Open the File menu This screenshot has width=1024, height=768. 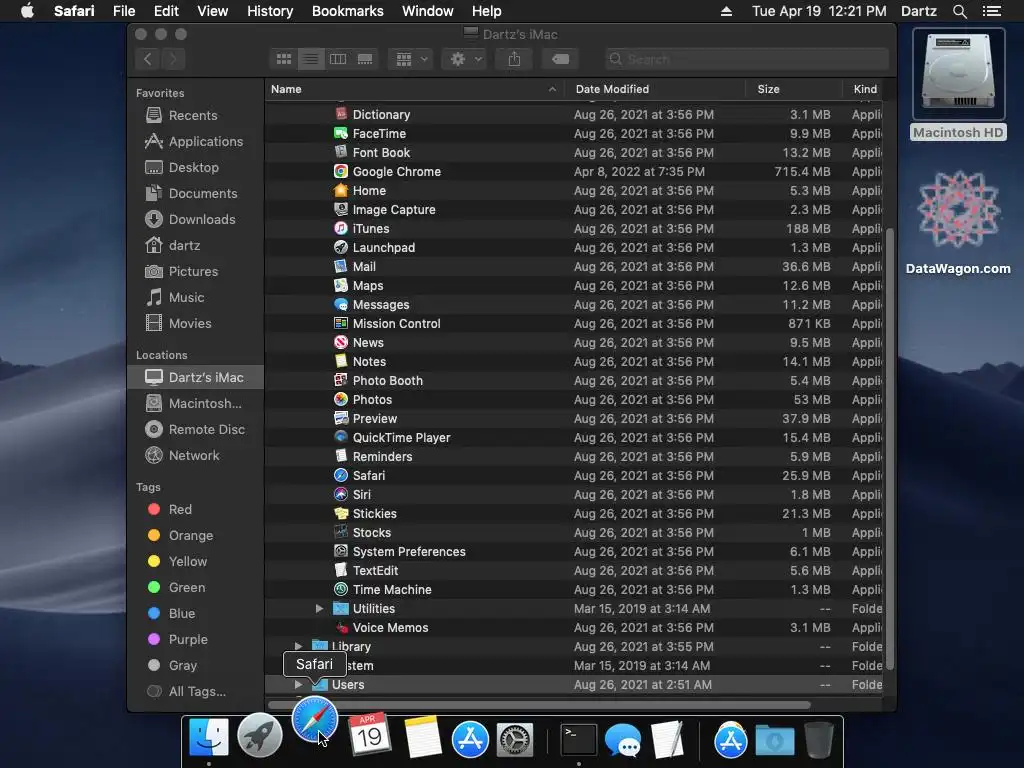123,11
